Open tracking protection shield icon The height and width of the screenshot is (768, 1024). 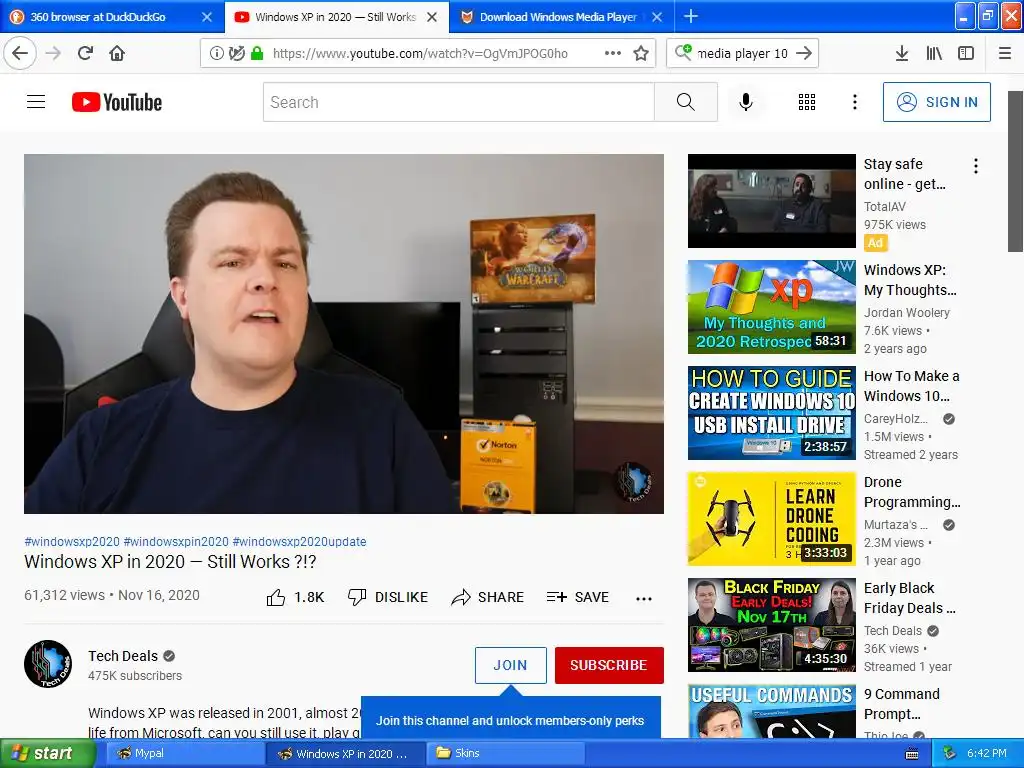[236, 54]
